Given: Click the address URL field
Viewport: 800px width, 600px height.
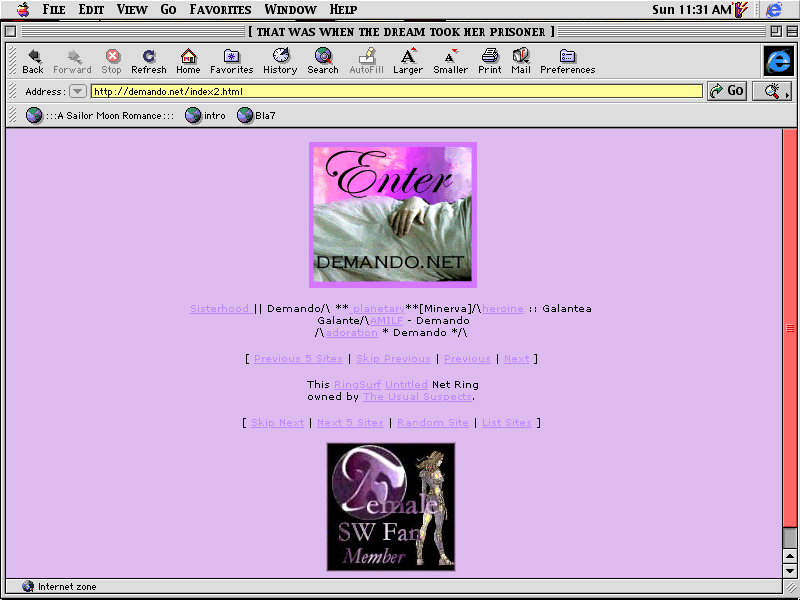Looking at the screenshot, I should pos(395,91).
